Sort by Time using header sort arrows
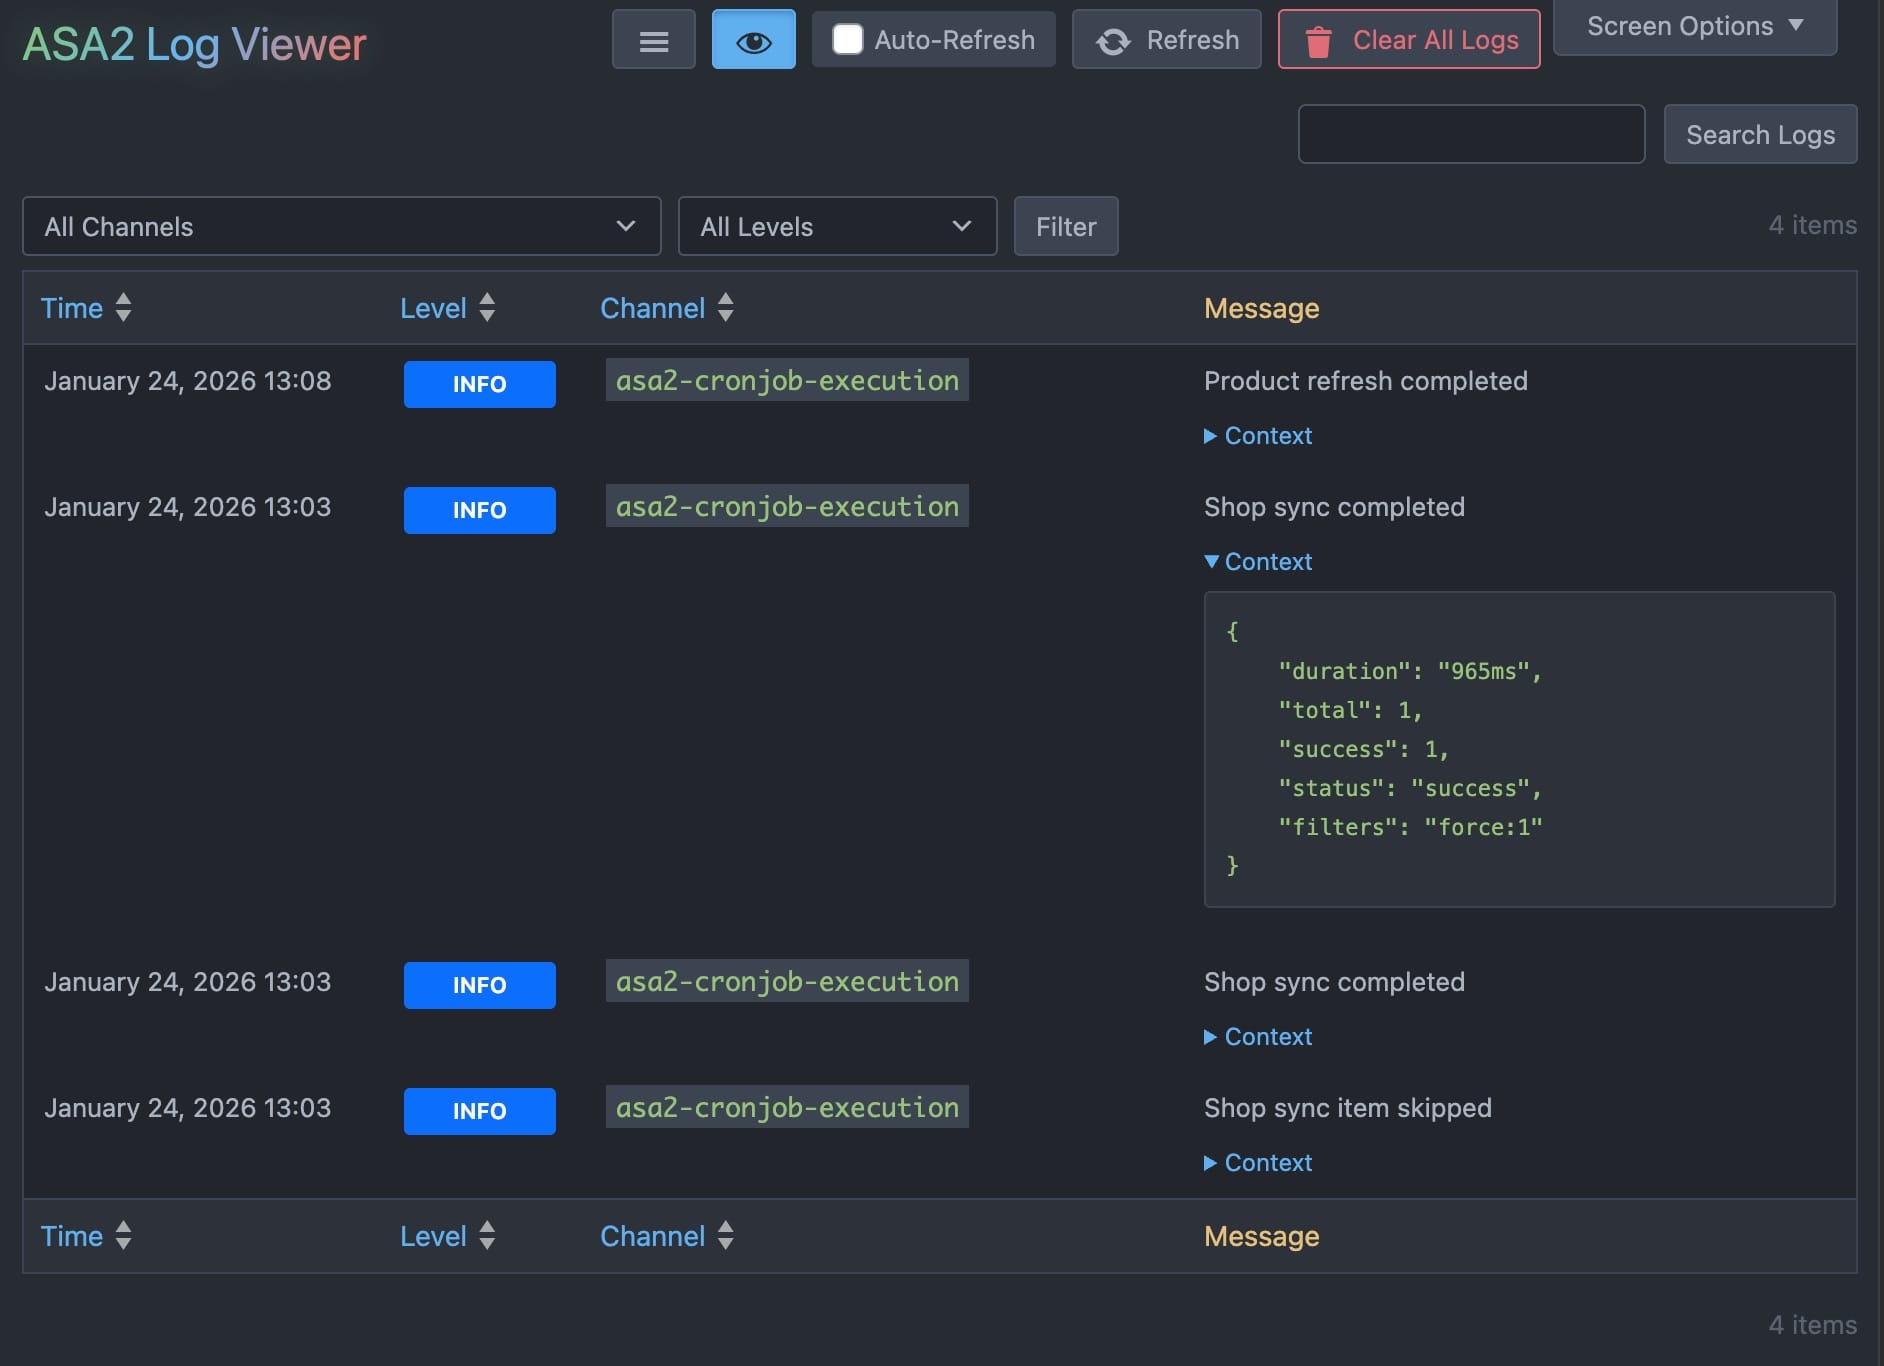This screenshot has width=1884, height=1366. coord(123,308)
